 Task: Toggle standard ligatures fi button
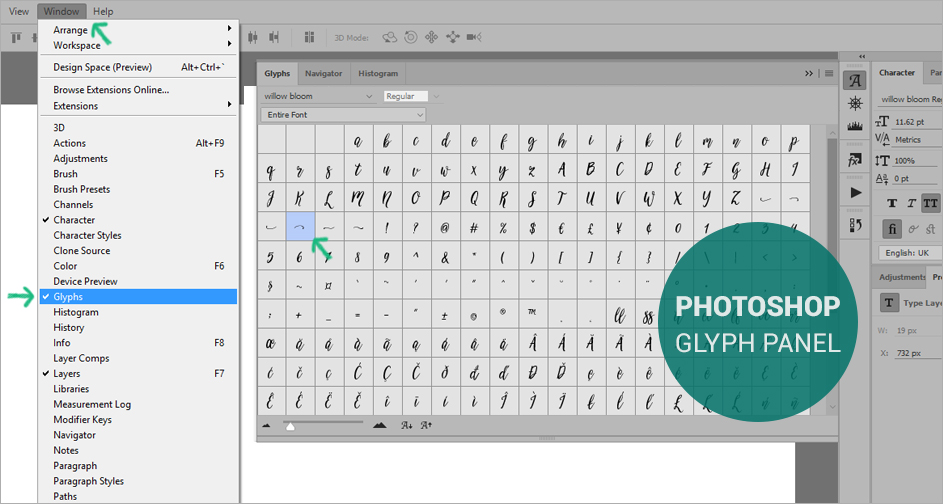pos(892,229)
